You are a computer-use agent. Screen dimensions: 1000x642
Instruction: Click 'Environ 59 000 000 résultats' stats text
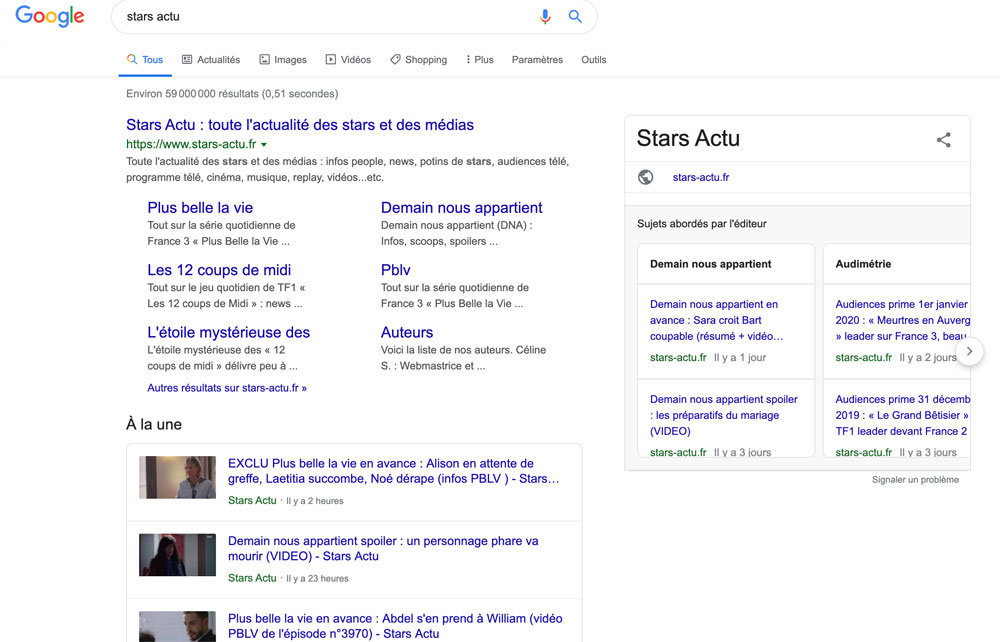pyautogui.click(x=232, y=94)
